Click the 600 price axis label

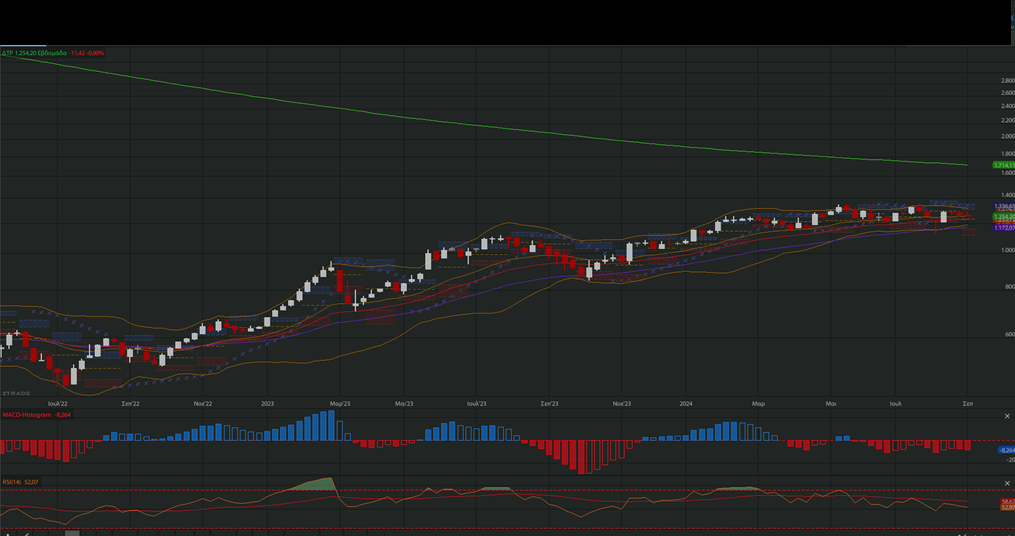point(1010,334)
